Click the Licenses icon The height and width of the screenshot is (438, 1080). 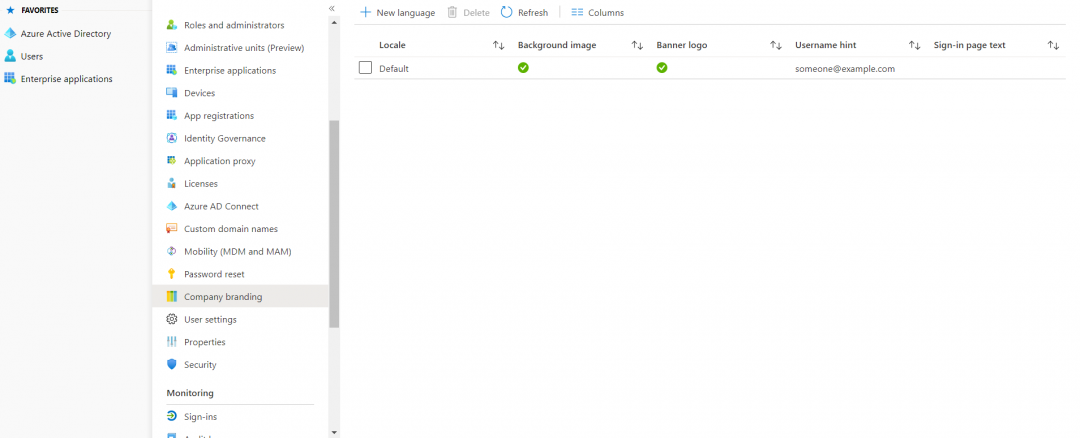pos(172,184)
